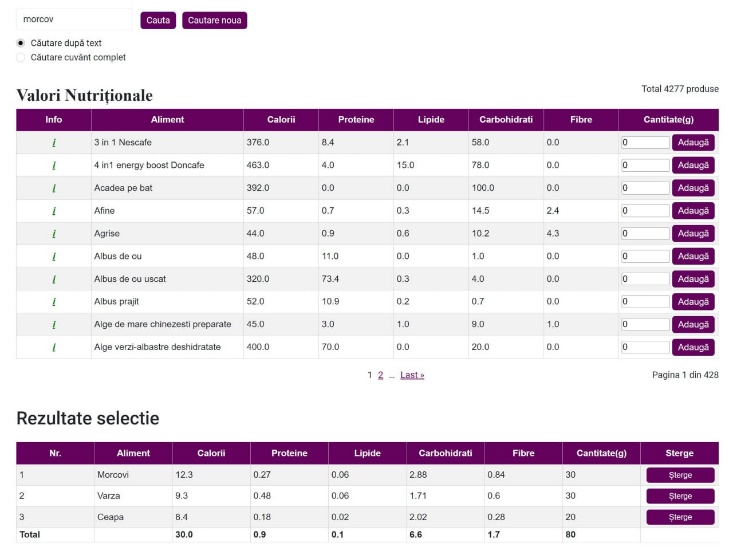This screenshot has height=551, width=733.
Task: Delete Morcovi using Șterge button
Action: [680, 475]
